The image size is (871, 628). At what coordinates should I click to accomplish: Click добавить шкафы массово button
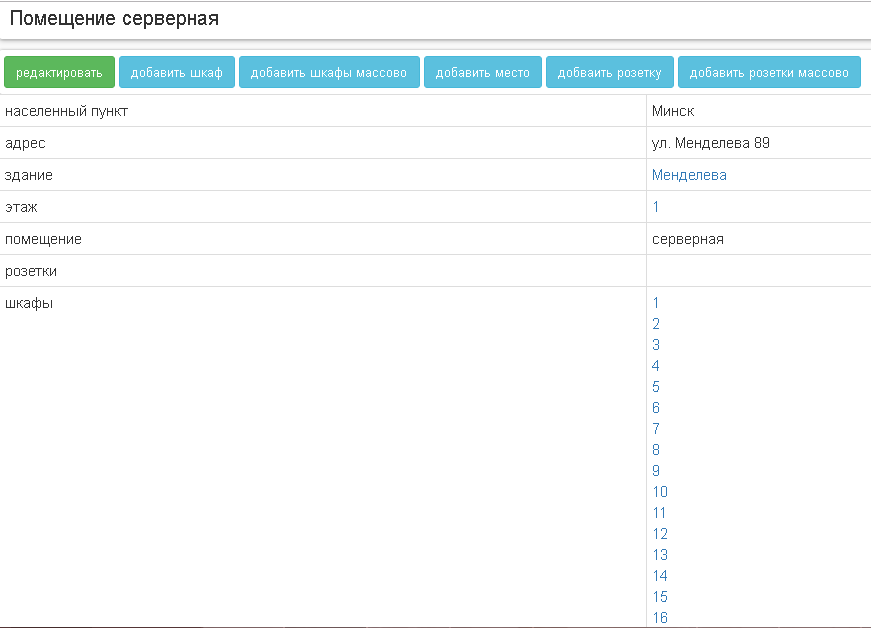coord(329,72)
